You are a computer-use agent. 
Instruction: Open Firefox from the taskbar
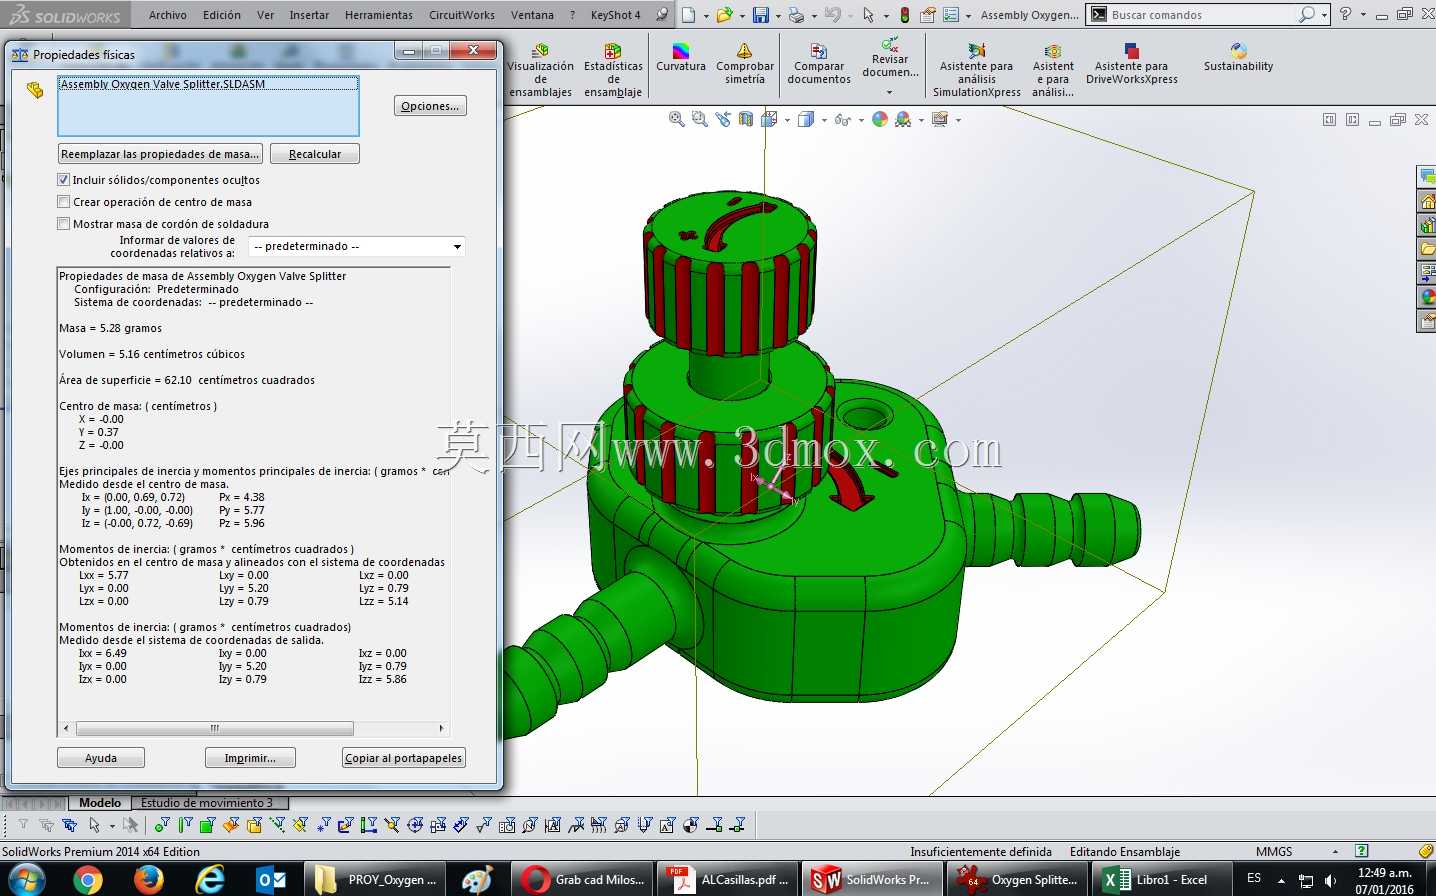pos(148,880)
